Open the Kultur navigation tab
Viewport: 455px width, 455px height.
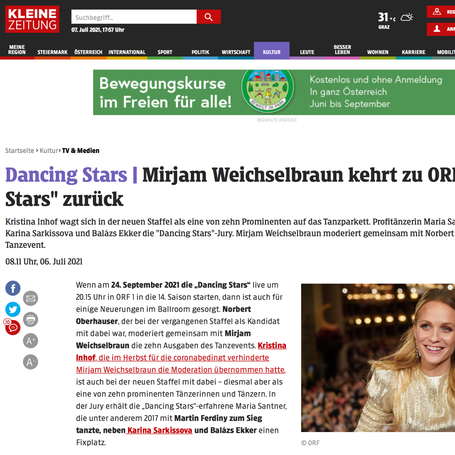pos(272,51)
